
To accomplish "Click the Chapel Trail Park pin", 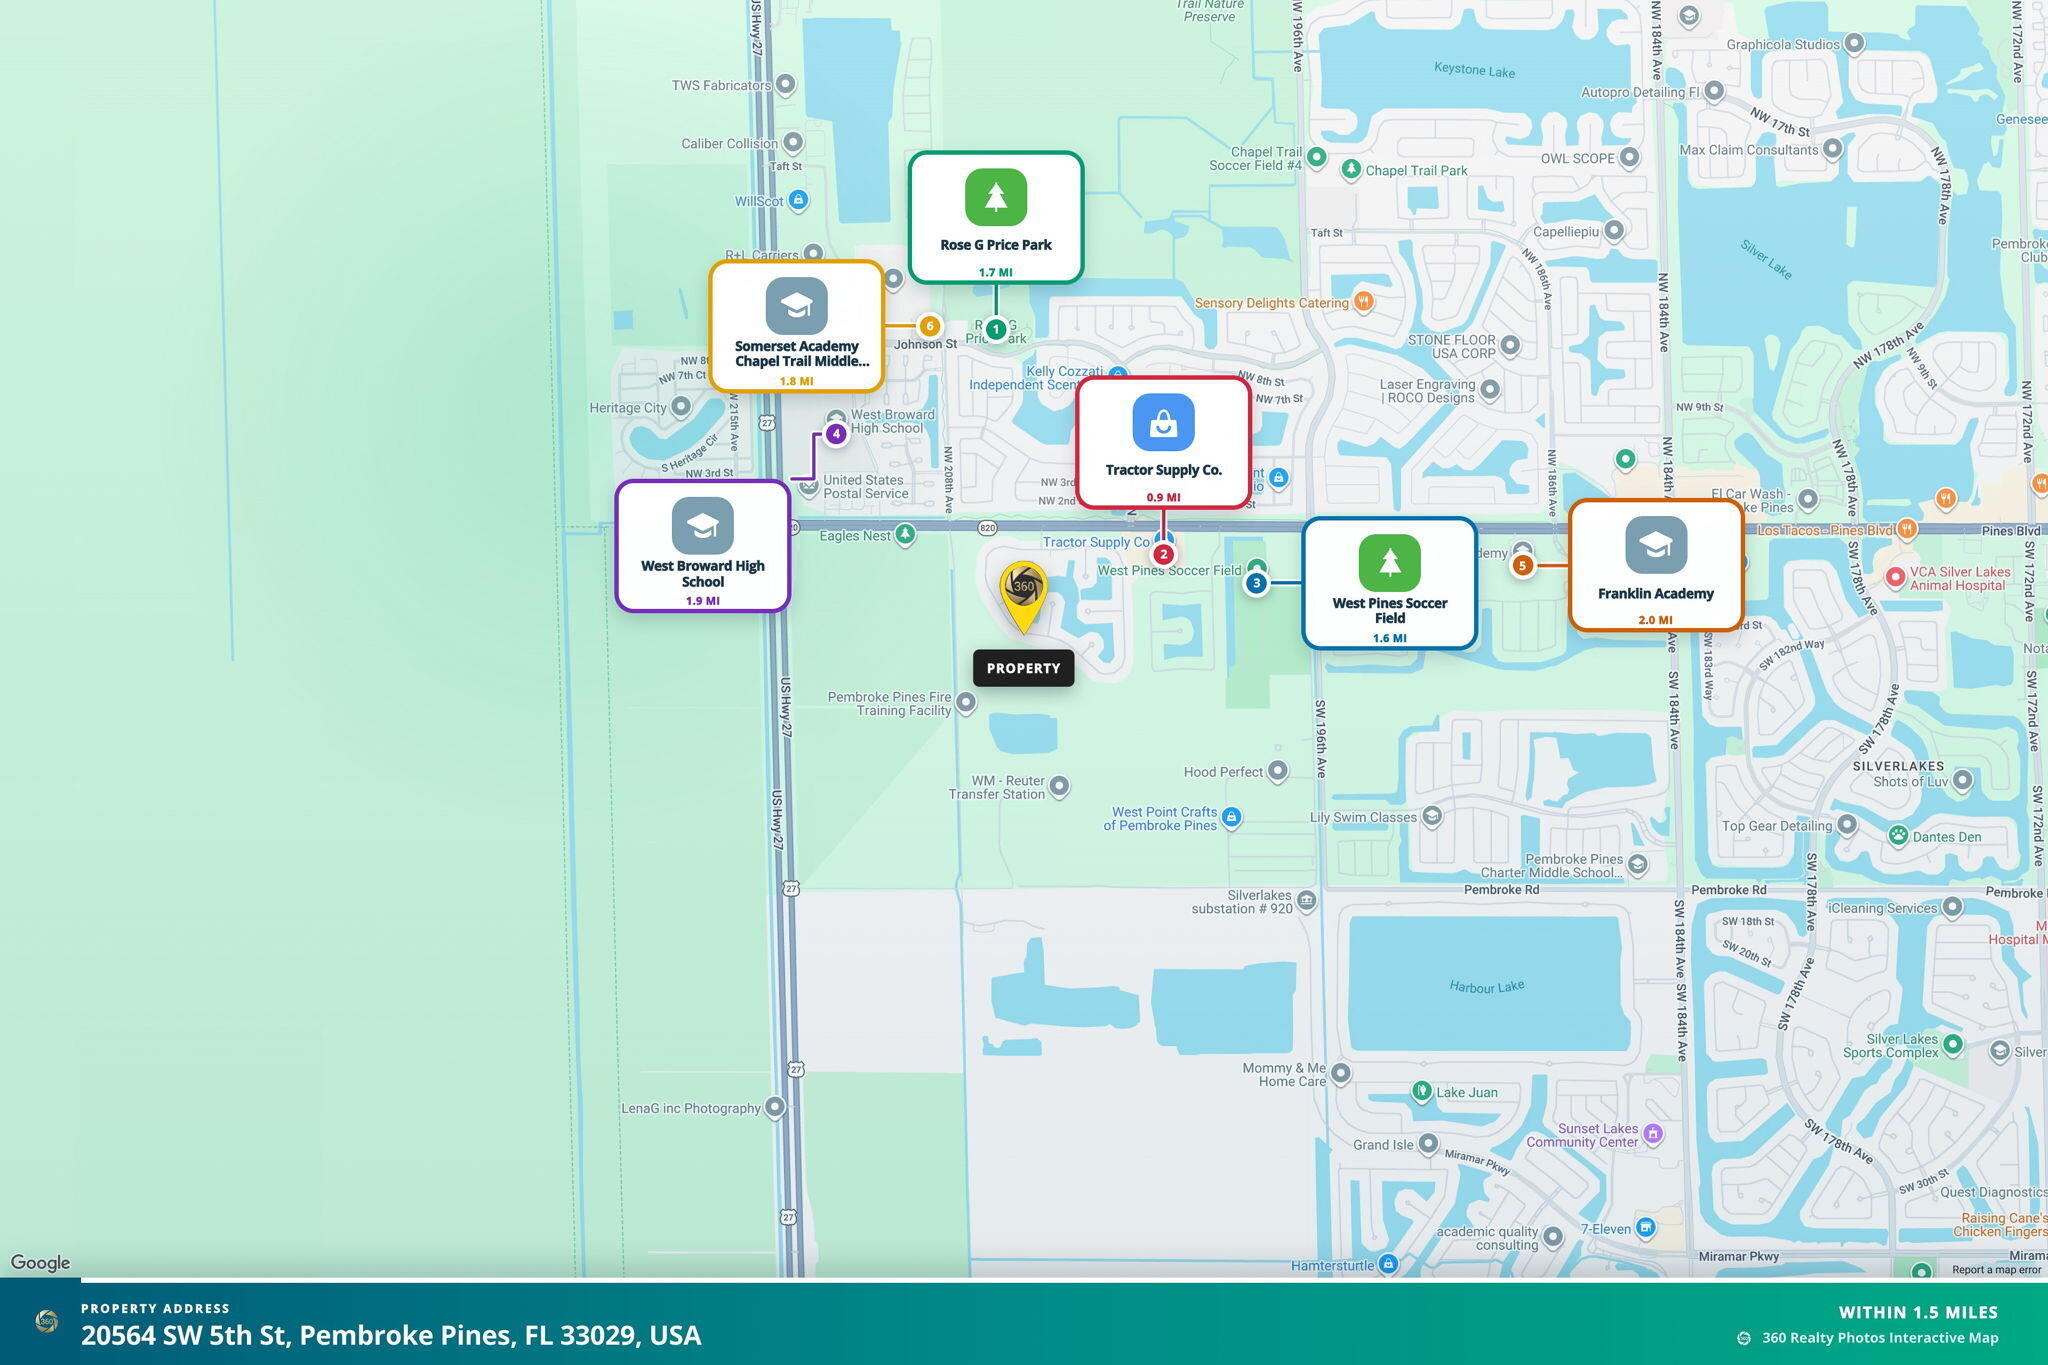I will (1351, 169).
